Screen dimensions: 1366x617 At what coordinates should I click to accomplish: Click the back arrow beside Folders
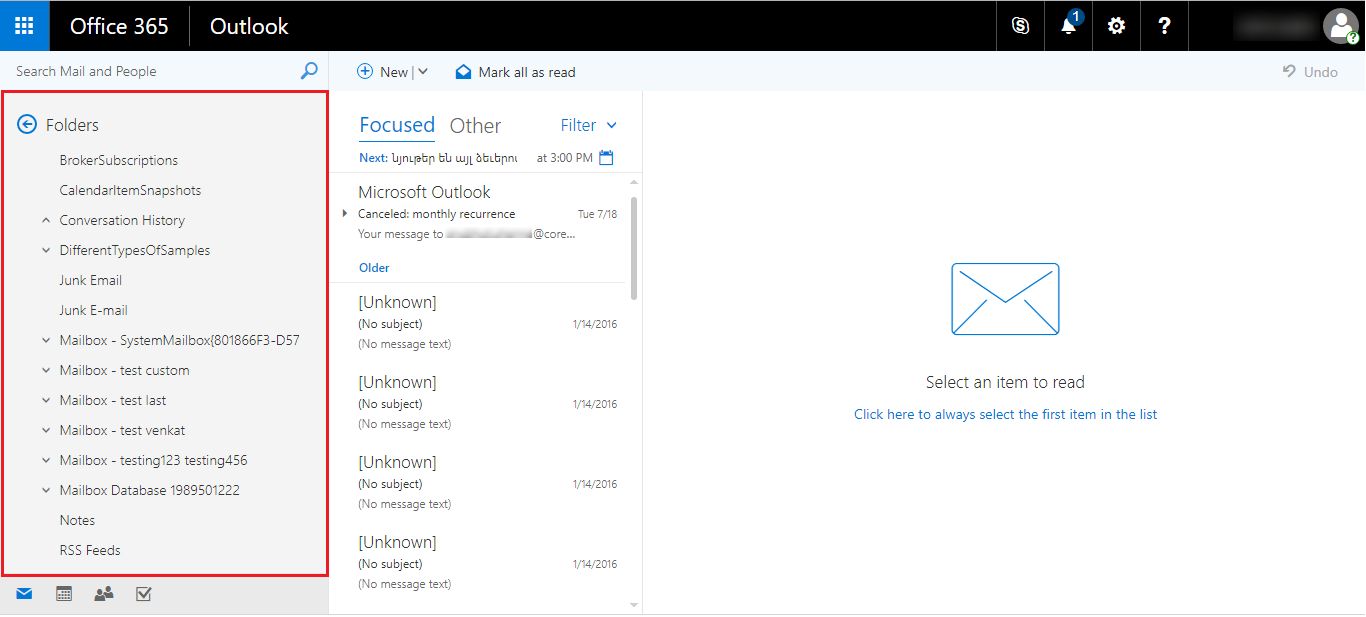pos(27,125)
